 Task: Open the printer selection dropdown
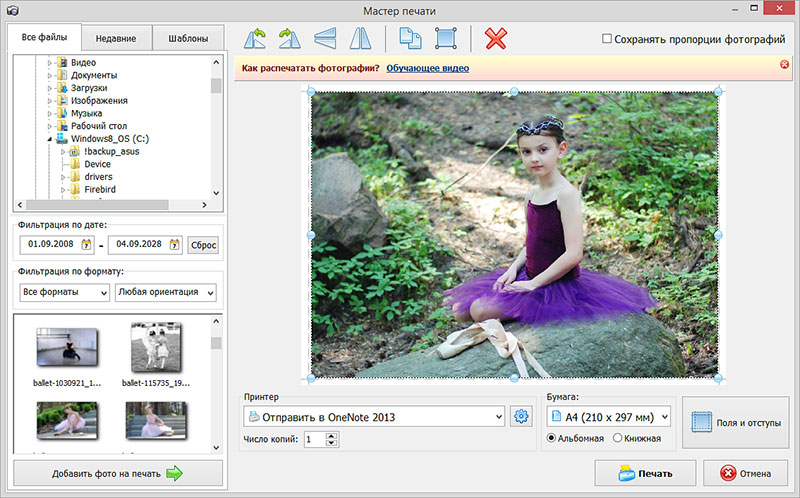point(375,416)
